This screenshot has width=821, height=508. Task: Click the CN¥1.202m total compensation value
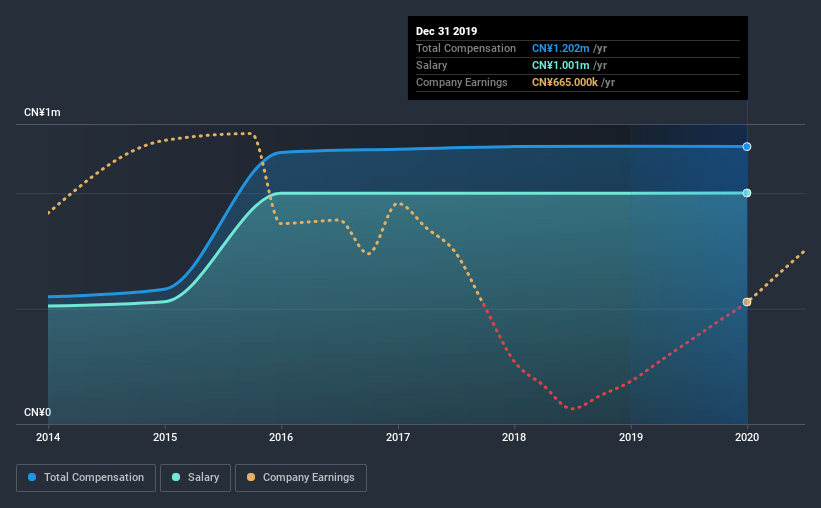(x=561, y=48)
